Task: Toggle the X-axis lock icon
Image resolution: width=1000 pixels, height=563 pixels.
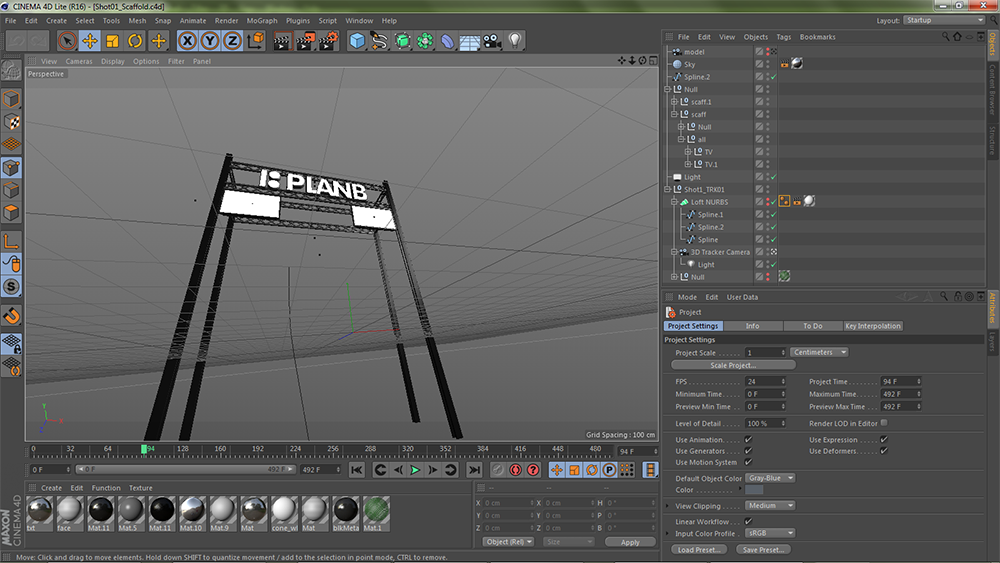Action: tap(187, 41)
